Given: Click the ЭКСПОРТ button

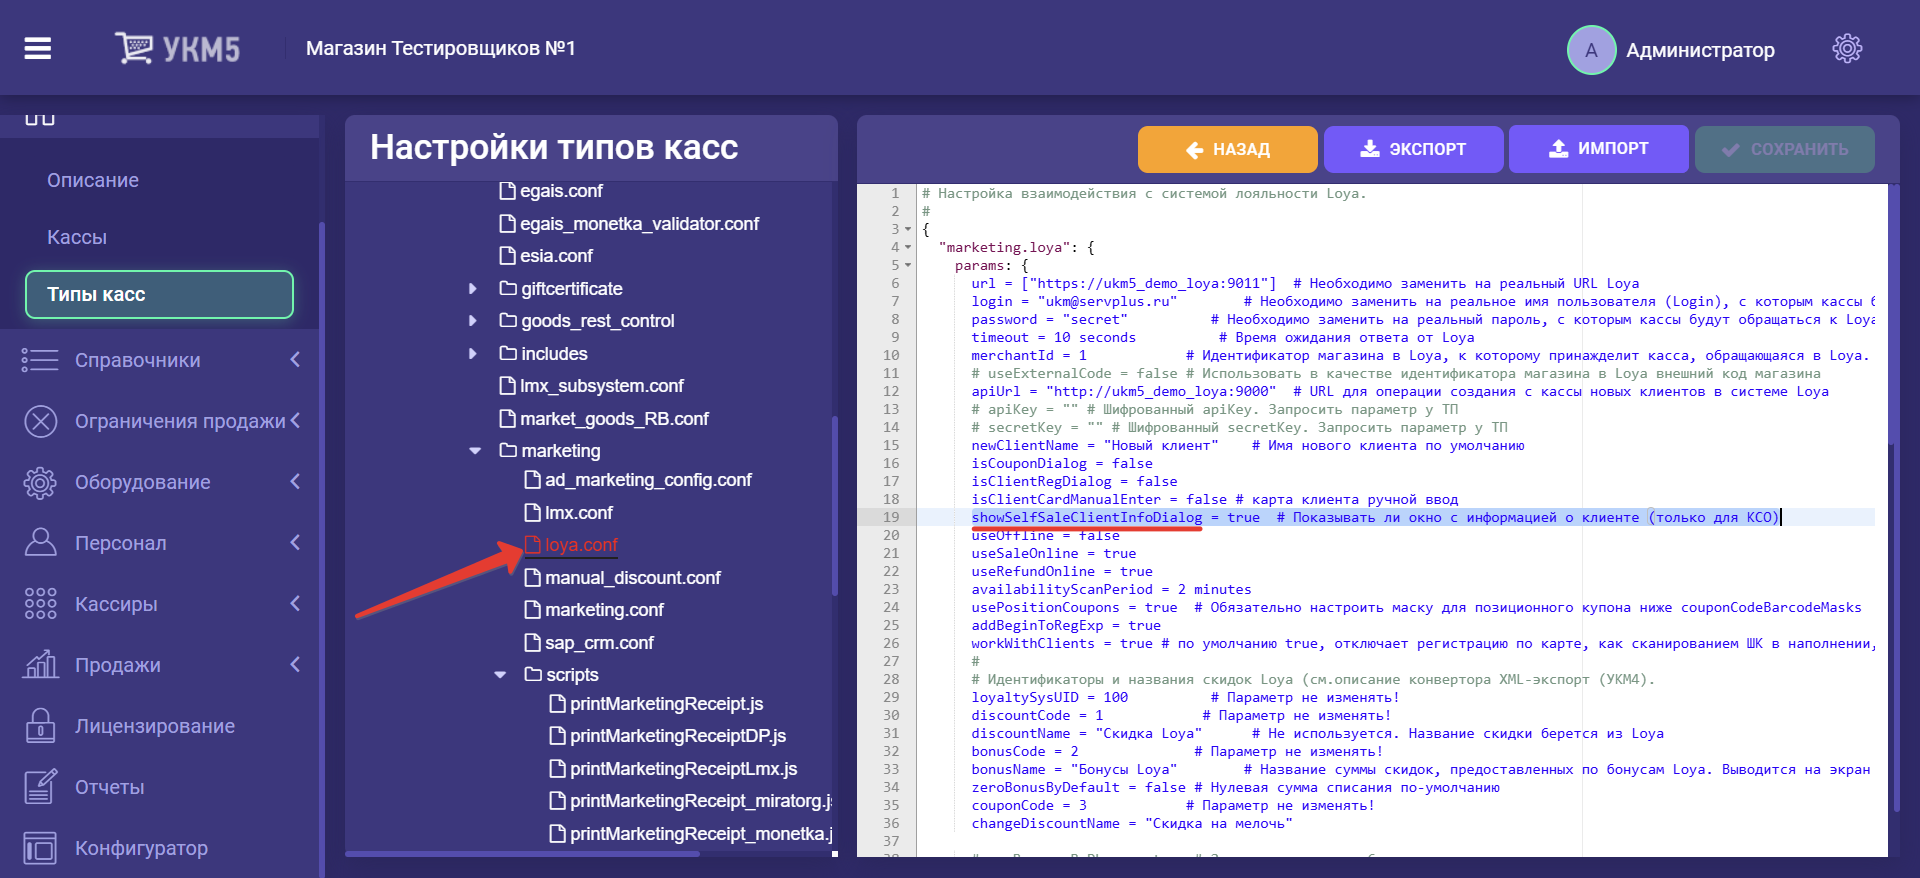Looking at the screenshot, I should [1413, 149].
